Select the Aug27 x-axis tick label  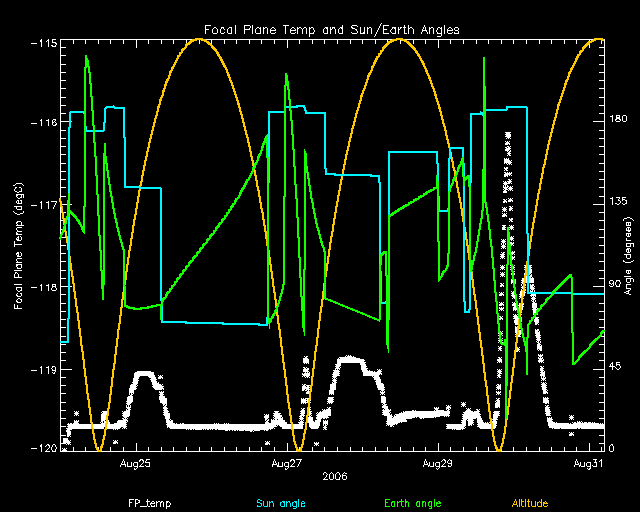coord(287,464)
